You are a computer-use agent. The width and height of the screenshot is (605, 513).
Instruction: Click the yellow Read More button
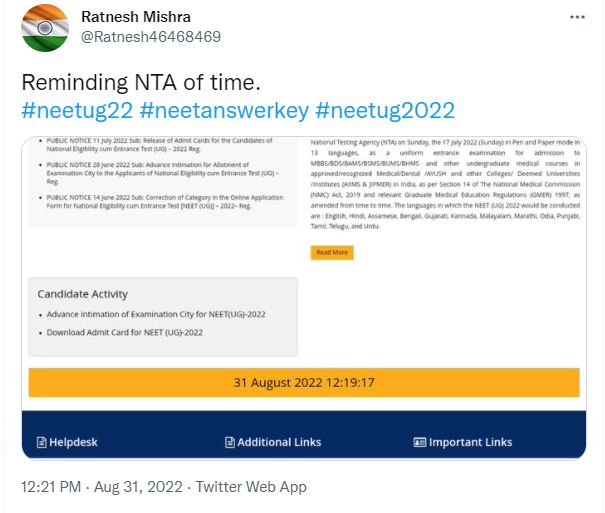tap(332, 252)
